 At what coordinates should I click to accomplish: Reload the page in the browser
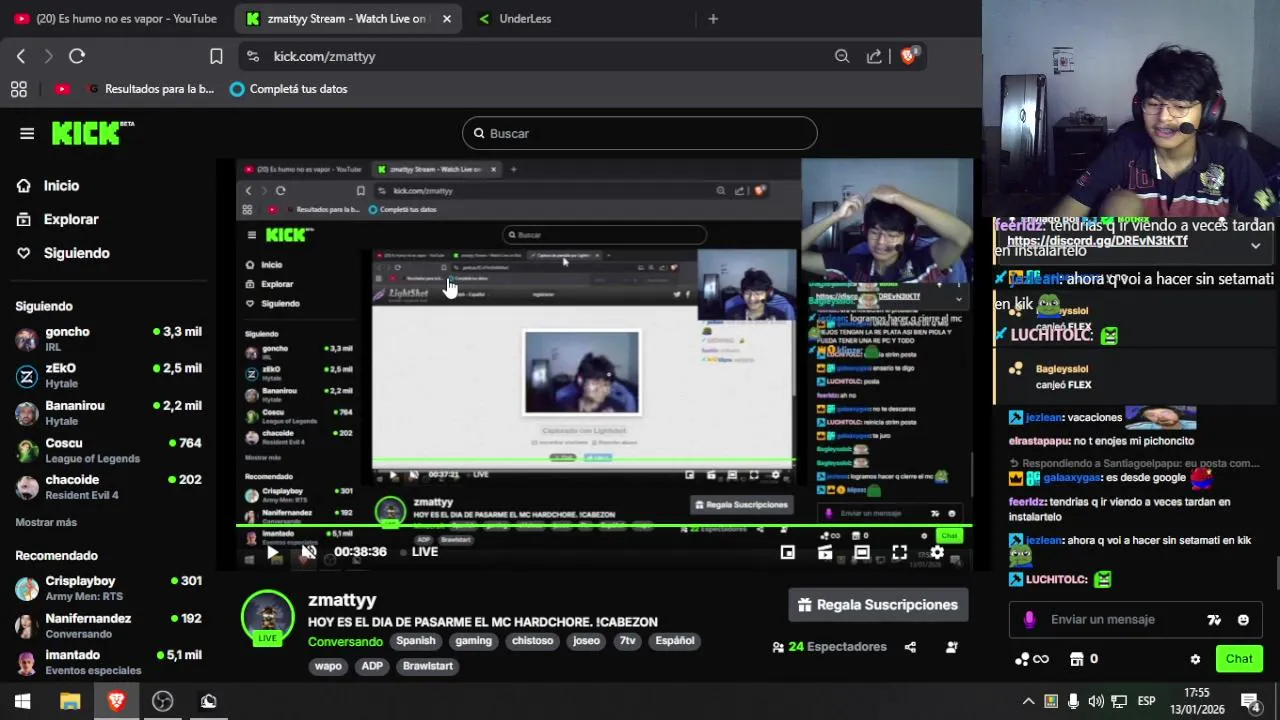pyautogui.click(x=77, y=56)
